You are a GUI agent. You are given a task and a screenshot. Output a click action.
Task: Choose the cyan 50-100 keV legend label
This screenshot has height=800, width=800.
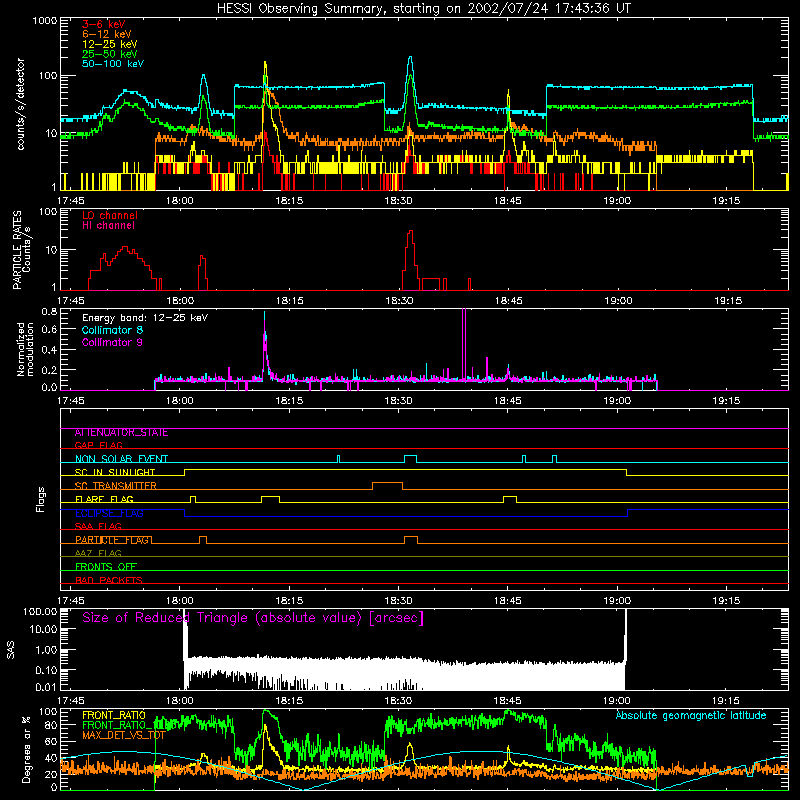pyautogui.click(x=113, y=64)
